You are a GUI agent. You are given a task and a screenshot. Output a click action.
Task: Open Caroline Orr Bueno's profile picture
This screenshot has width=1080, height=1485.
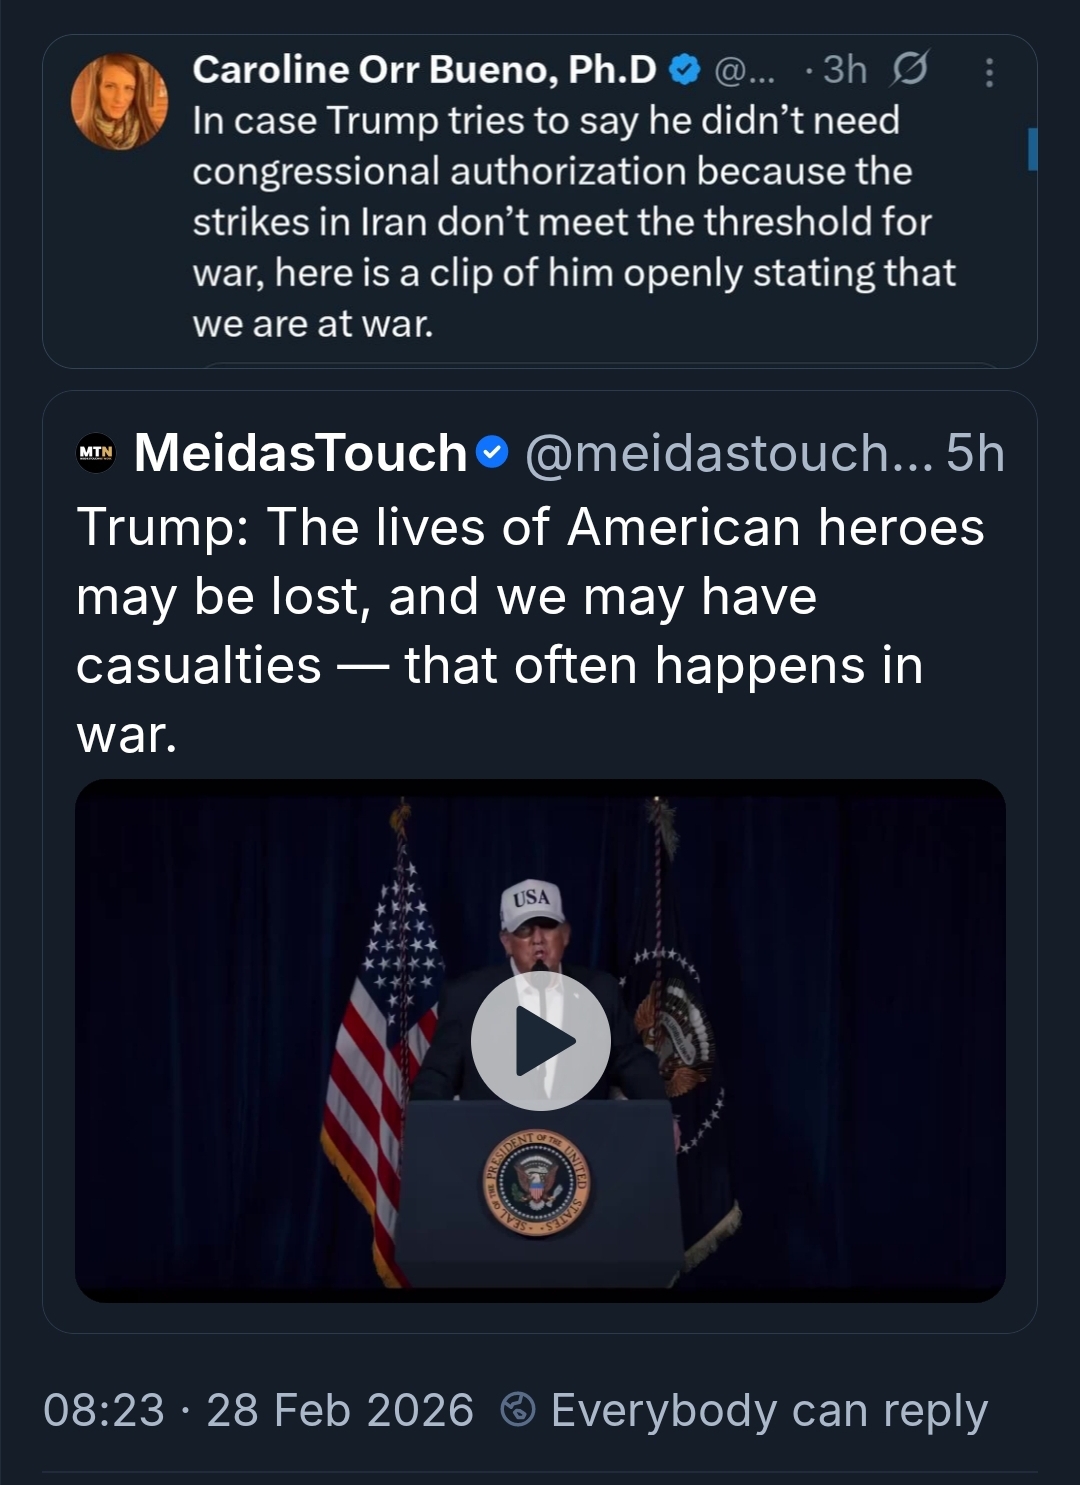(x=119, y=102)
